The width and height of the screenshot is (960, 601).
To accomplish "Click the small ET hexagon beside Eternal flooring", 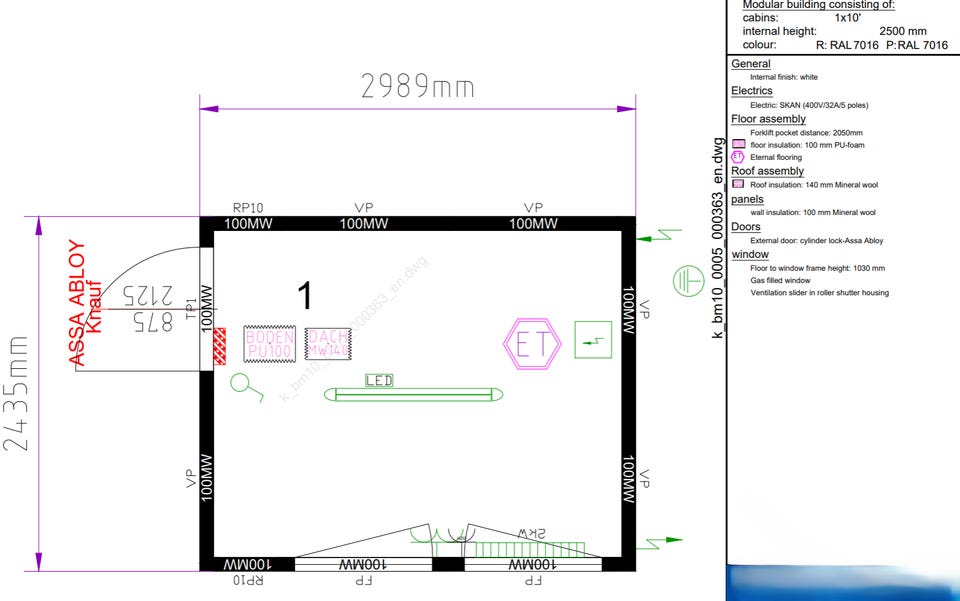I will (x=738, y=157).
